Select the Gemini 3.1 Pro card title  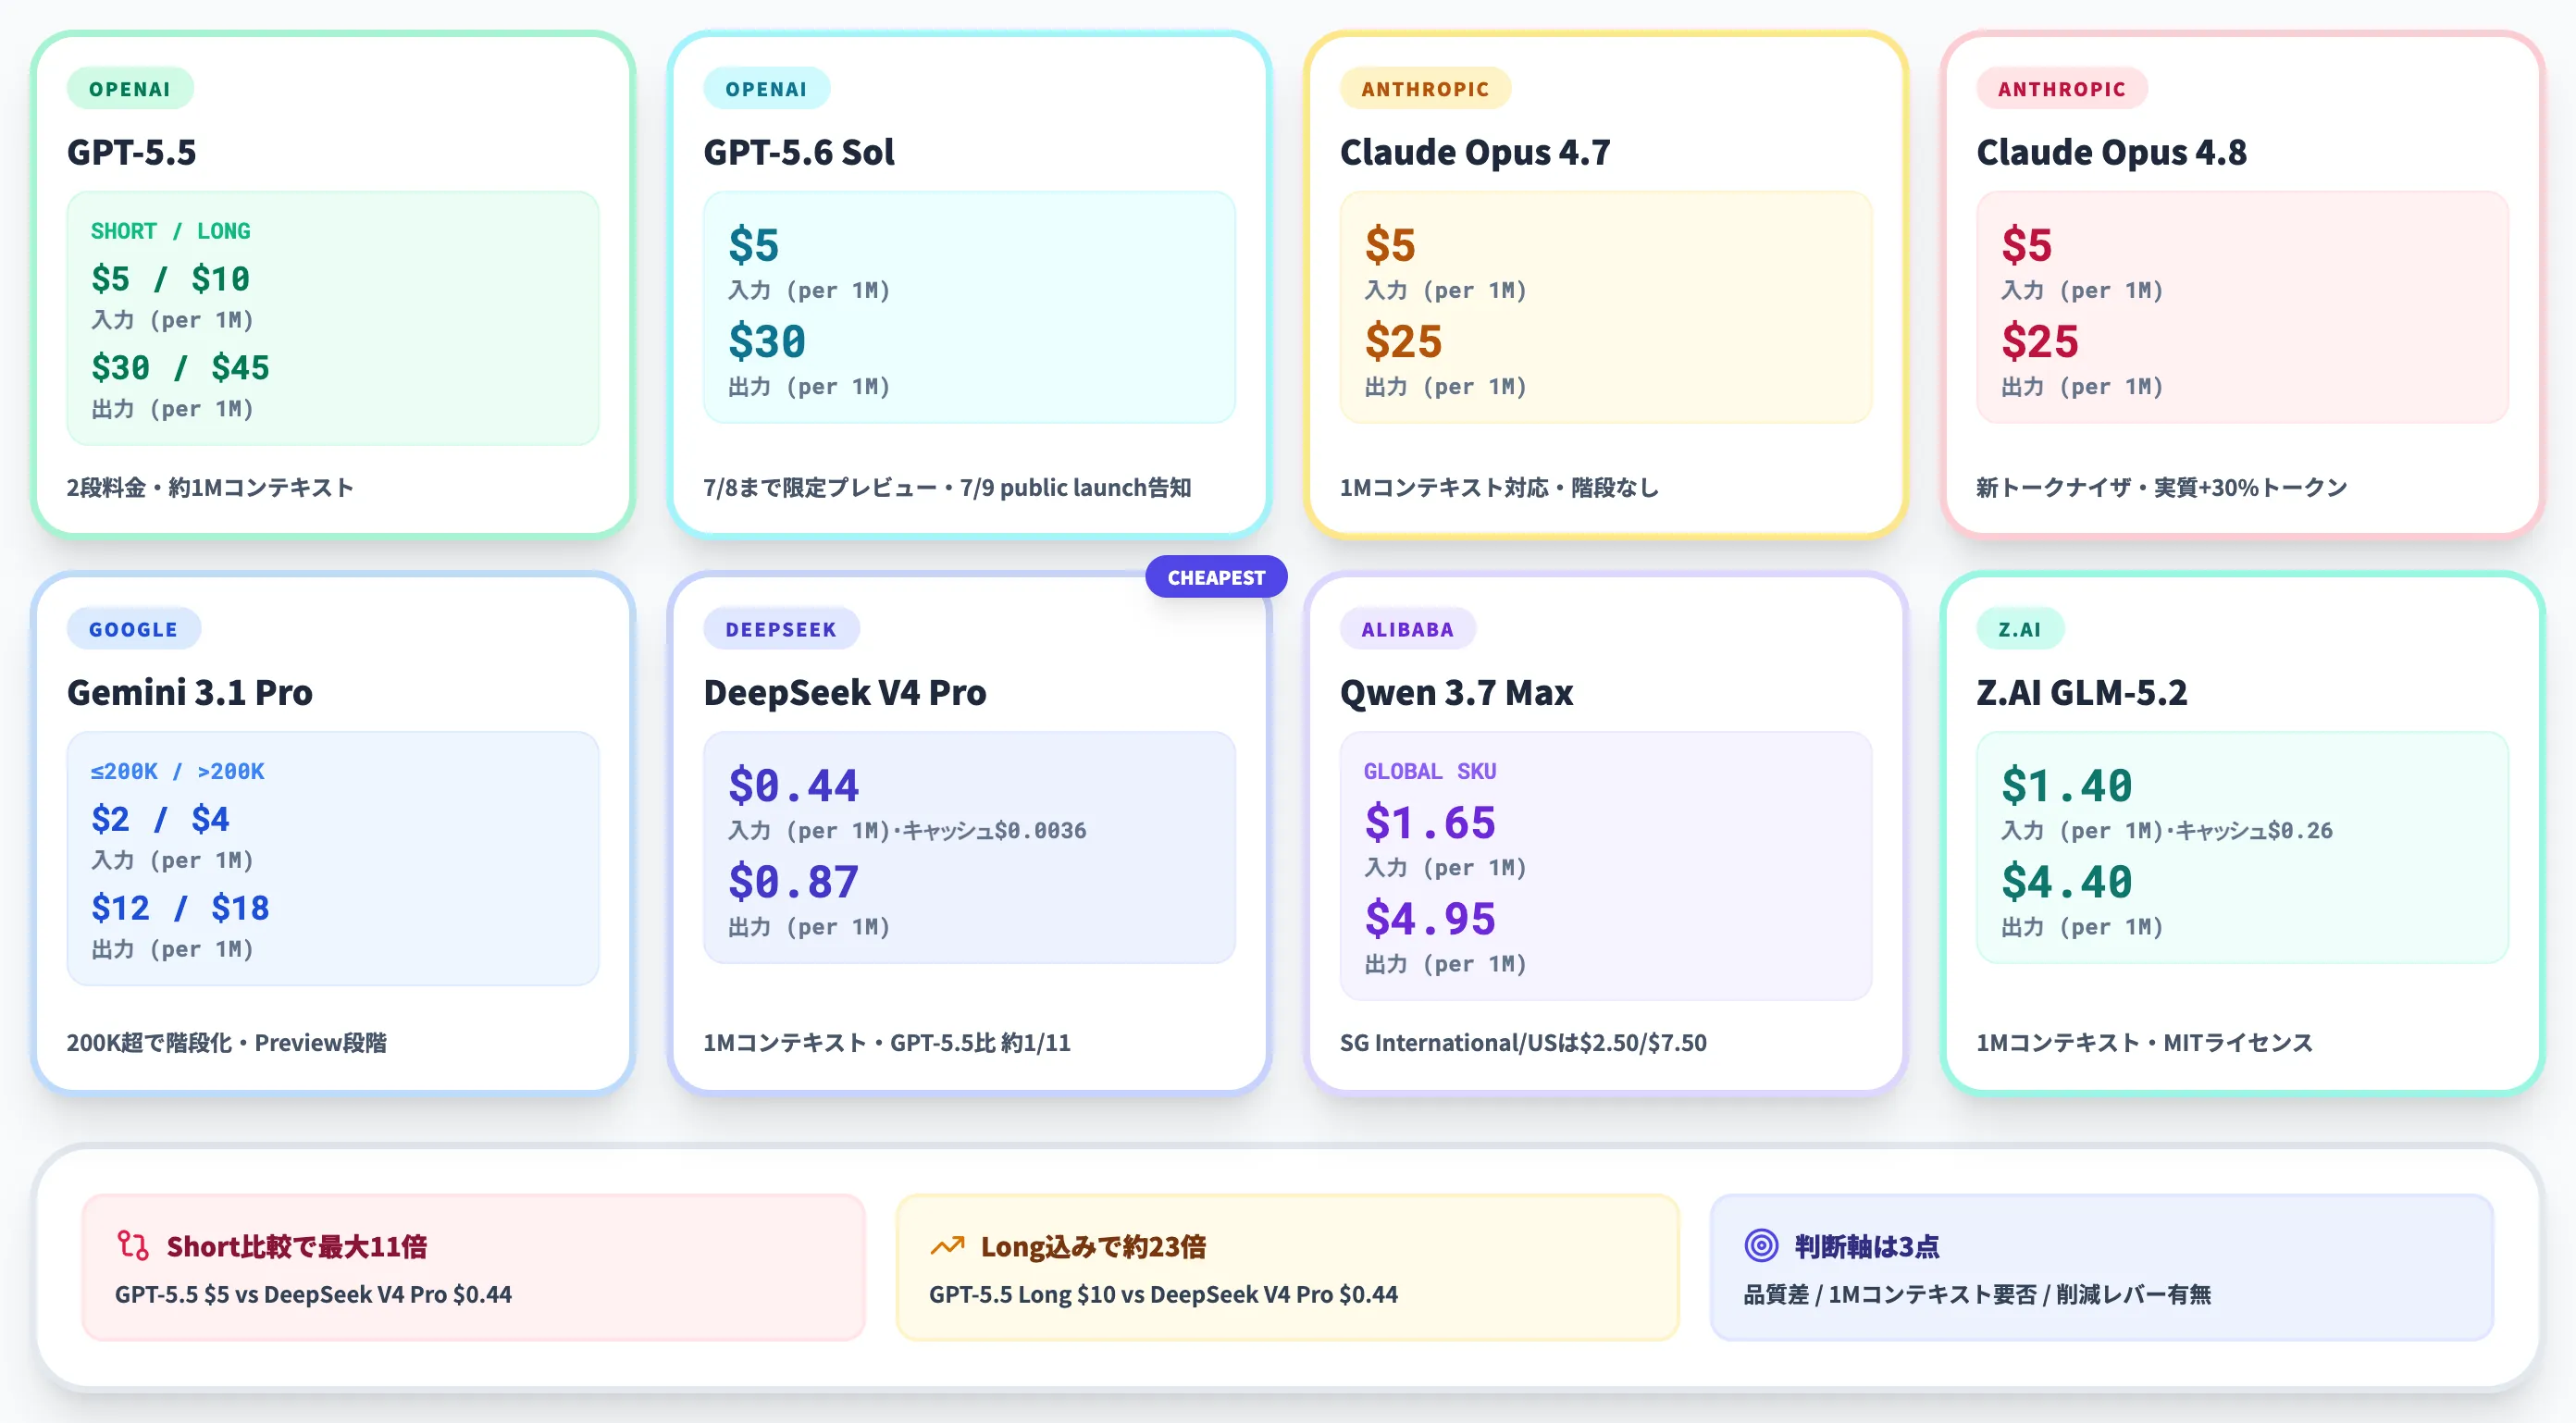[x=190, y=692]
